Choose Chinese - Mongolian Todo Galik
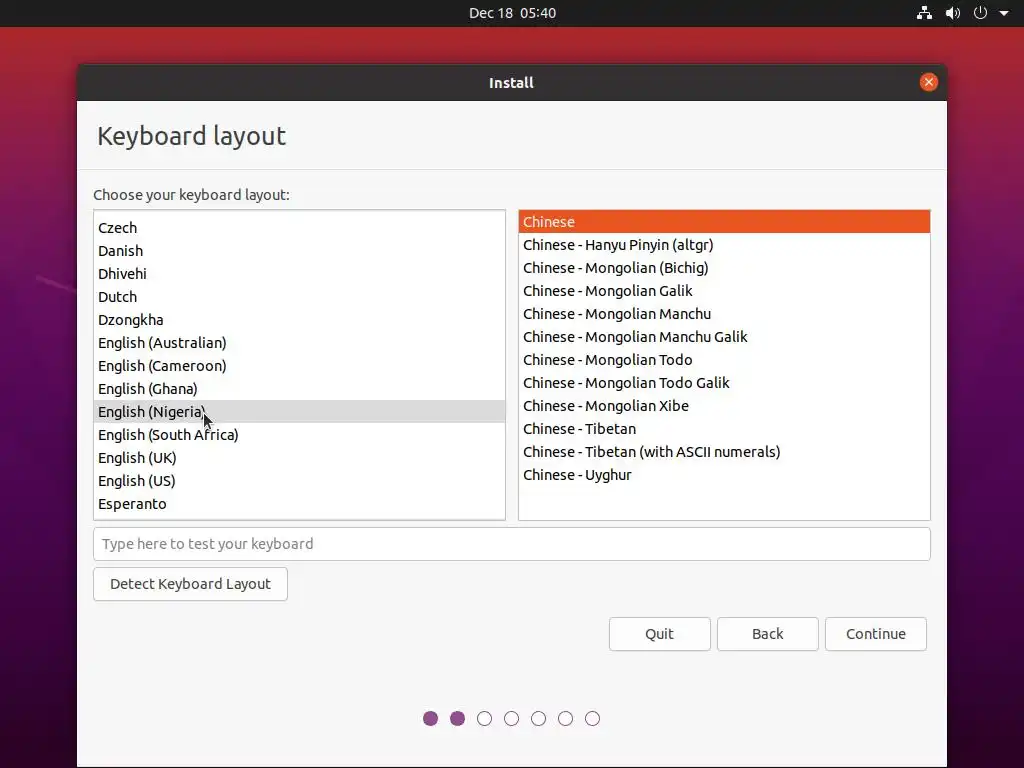The width and height of the screenshot is (1024, 768). click(x=724, y=383)
